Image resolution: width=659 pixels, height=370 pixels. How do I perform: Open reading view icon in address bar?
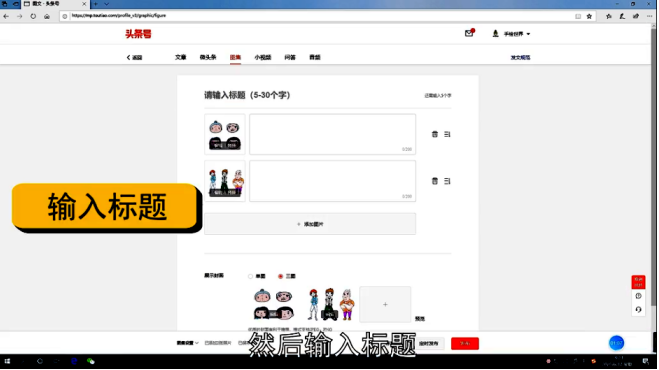(578, 16)
